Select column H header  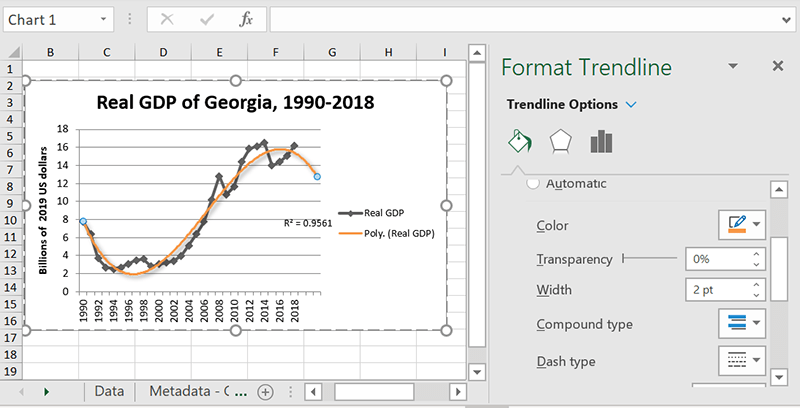388,52
